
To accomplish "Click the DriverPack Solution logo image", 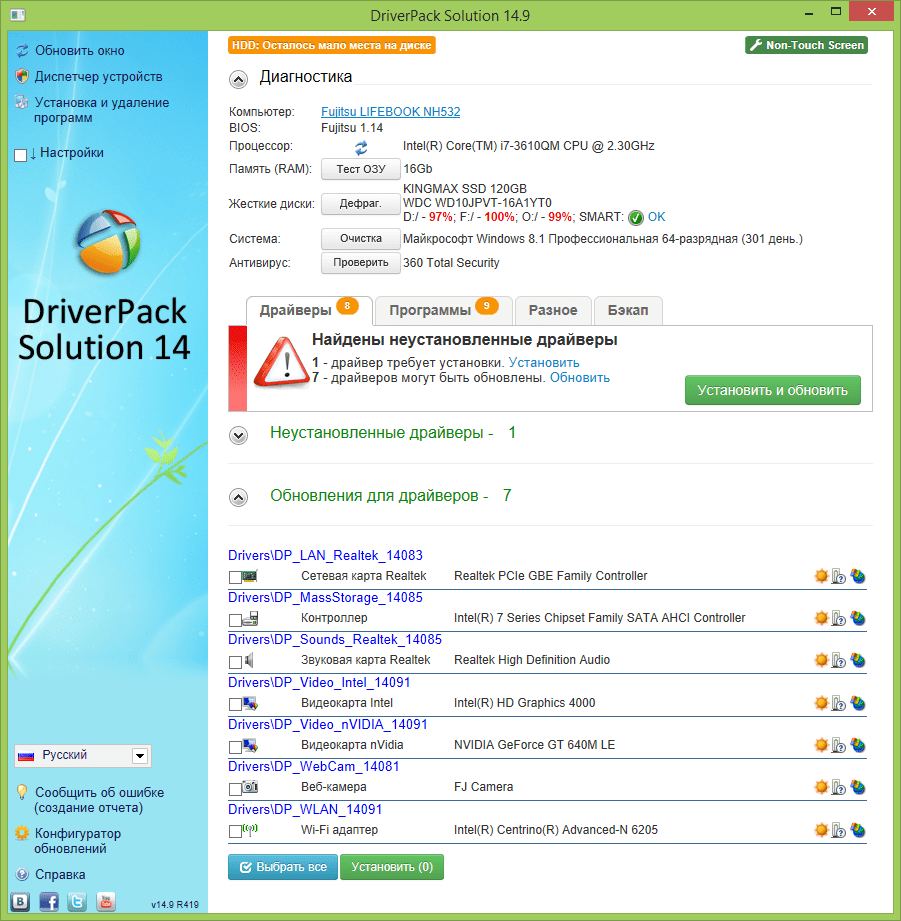I will 108,242.
